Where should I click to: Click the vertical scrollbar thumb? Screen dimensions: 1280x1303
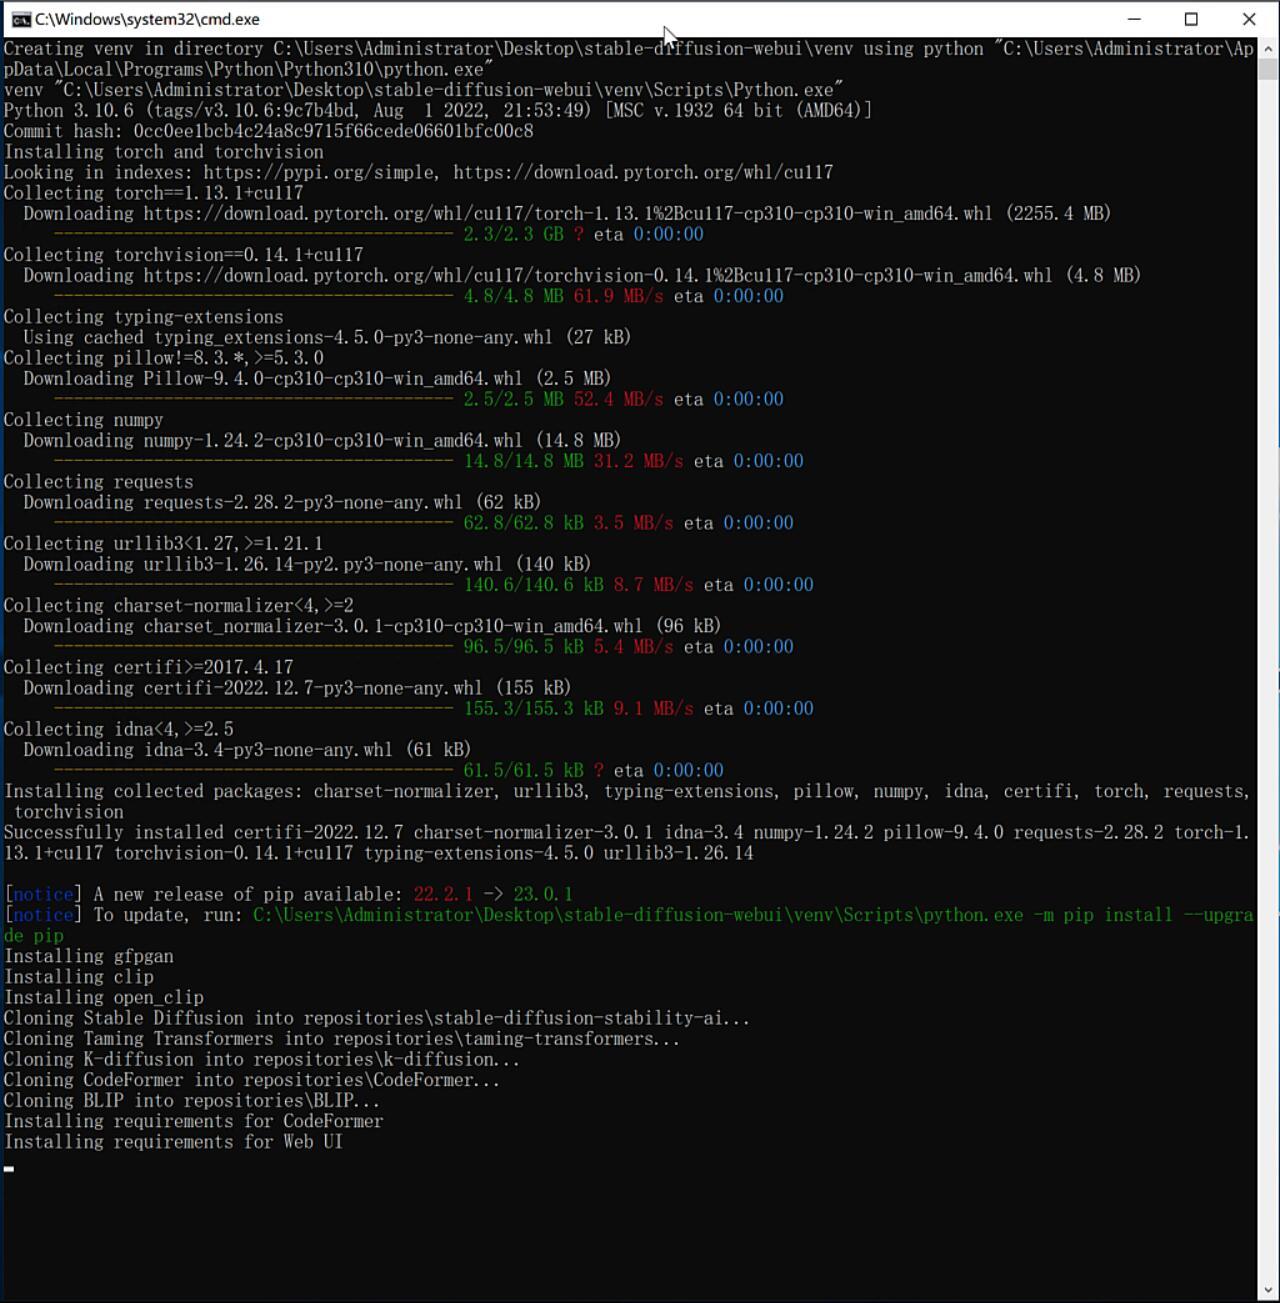coord(1268,69)
